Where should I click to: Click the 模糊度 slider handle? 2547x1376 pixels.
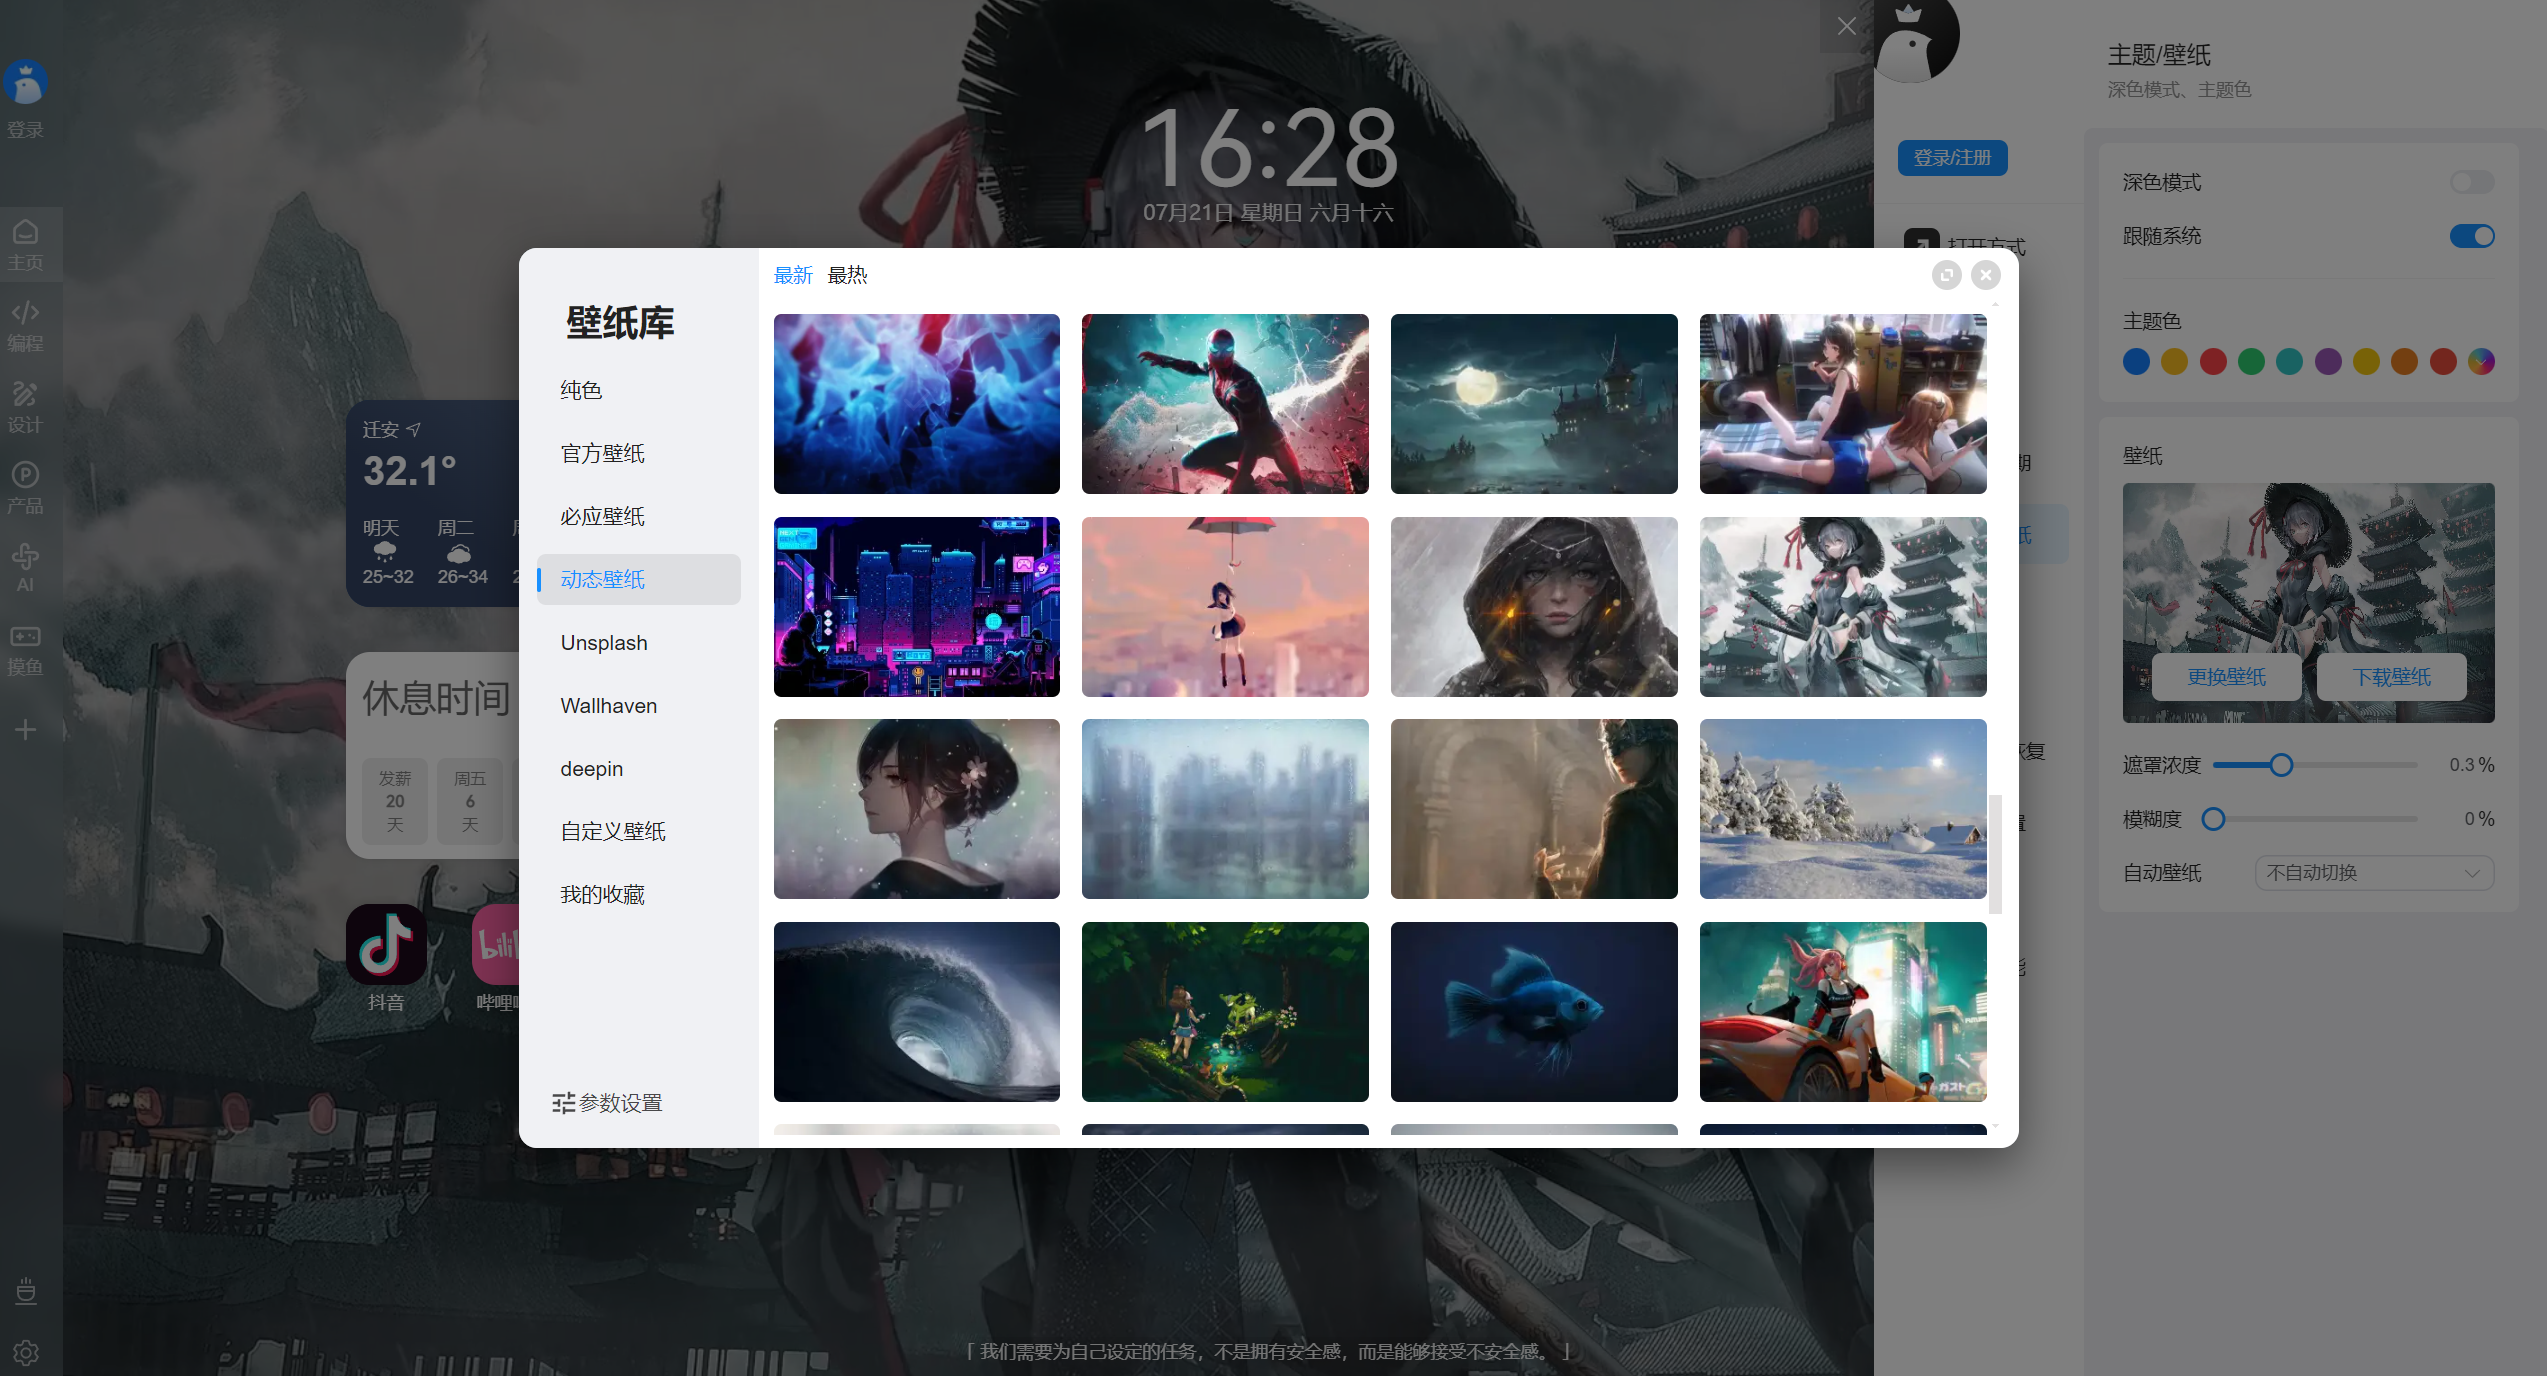point(2214,819)
